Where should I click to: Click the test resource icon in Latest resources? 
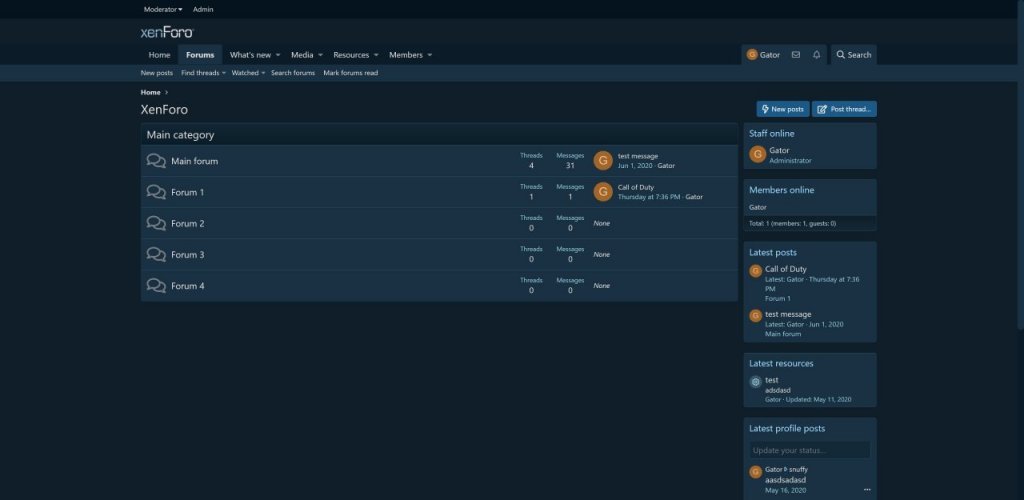click(756, 382)
